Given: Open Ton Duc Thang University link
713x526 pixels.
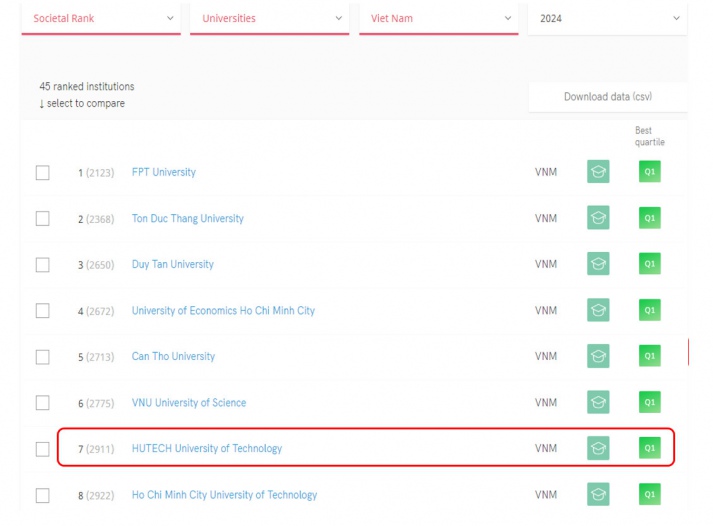Looking at the screenshot, I should (x=188, y=219).
